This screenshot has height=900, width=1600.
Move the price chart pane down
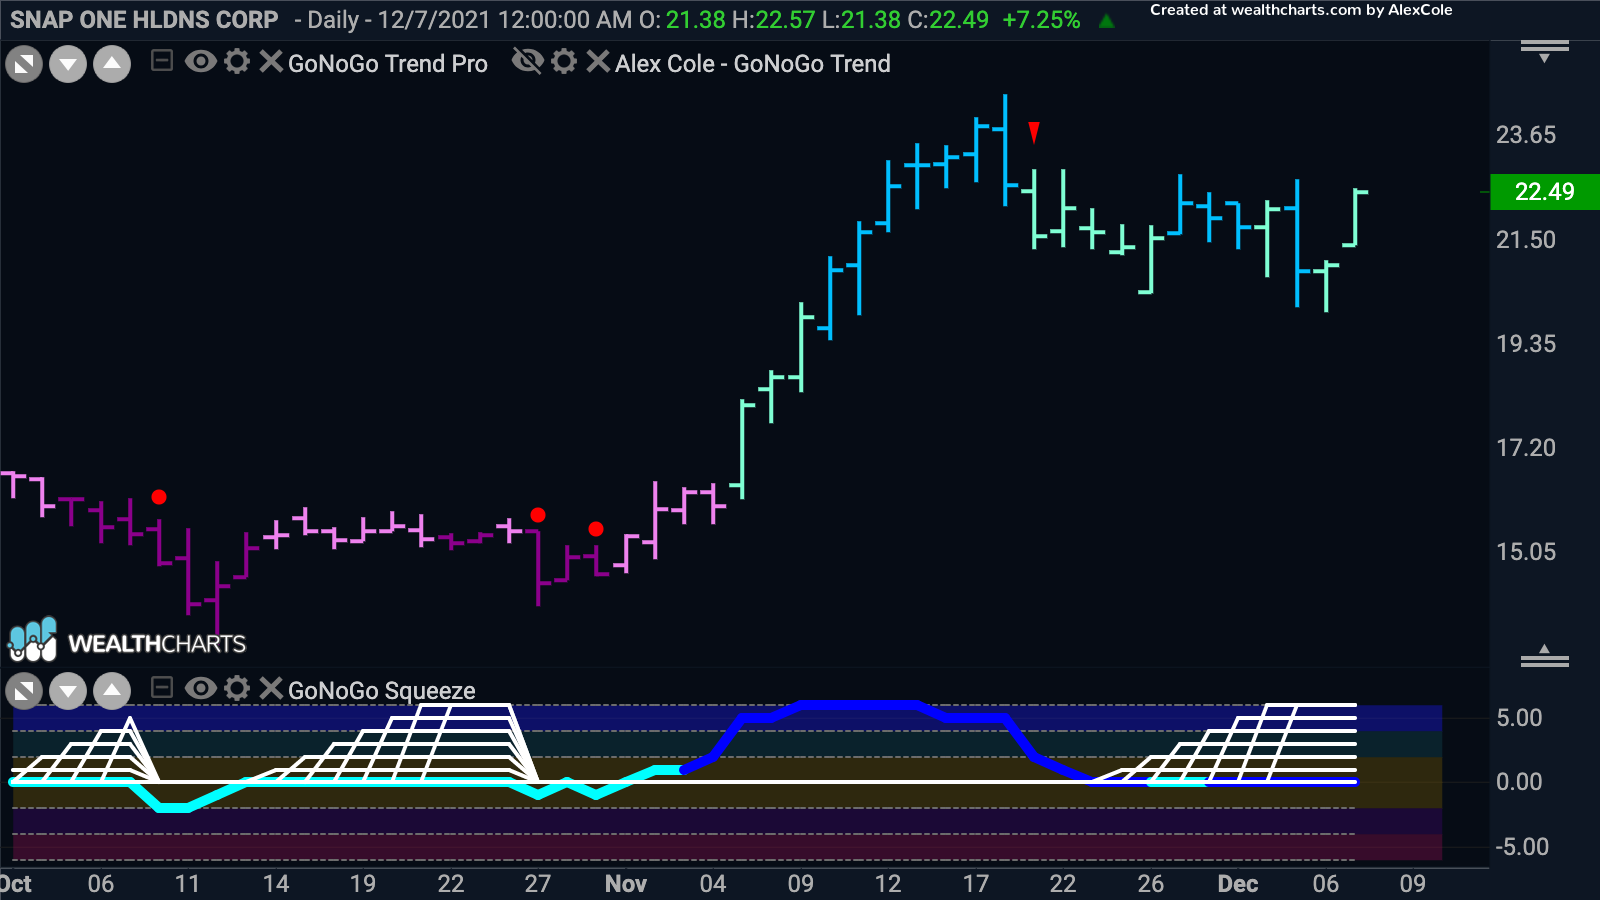click(68, 65)
